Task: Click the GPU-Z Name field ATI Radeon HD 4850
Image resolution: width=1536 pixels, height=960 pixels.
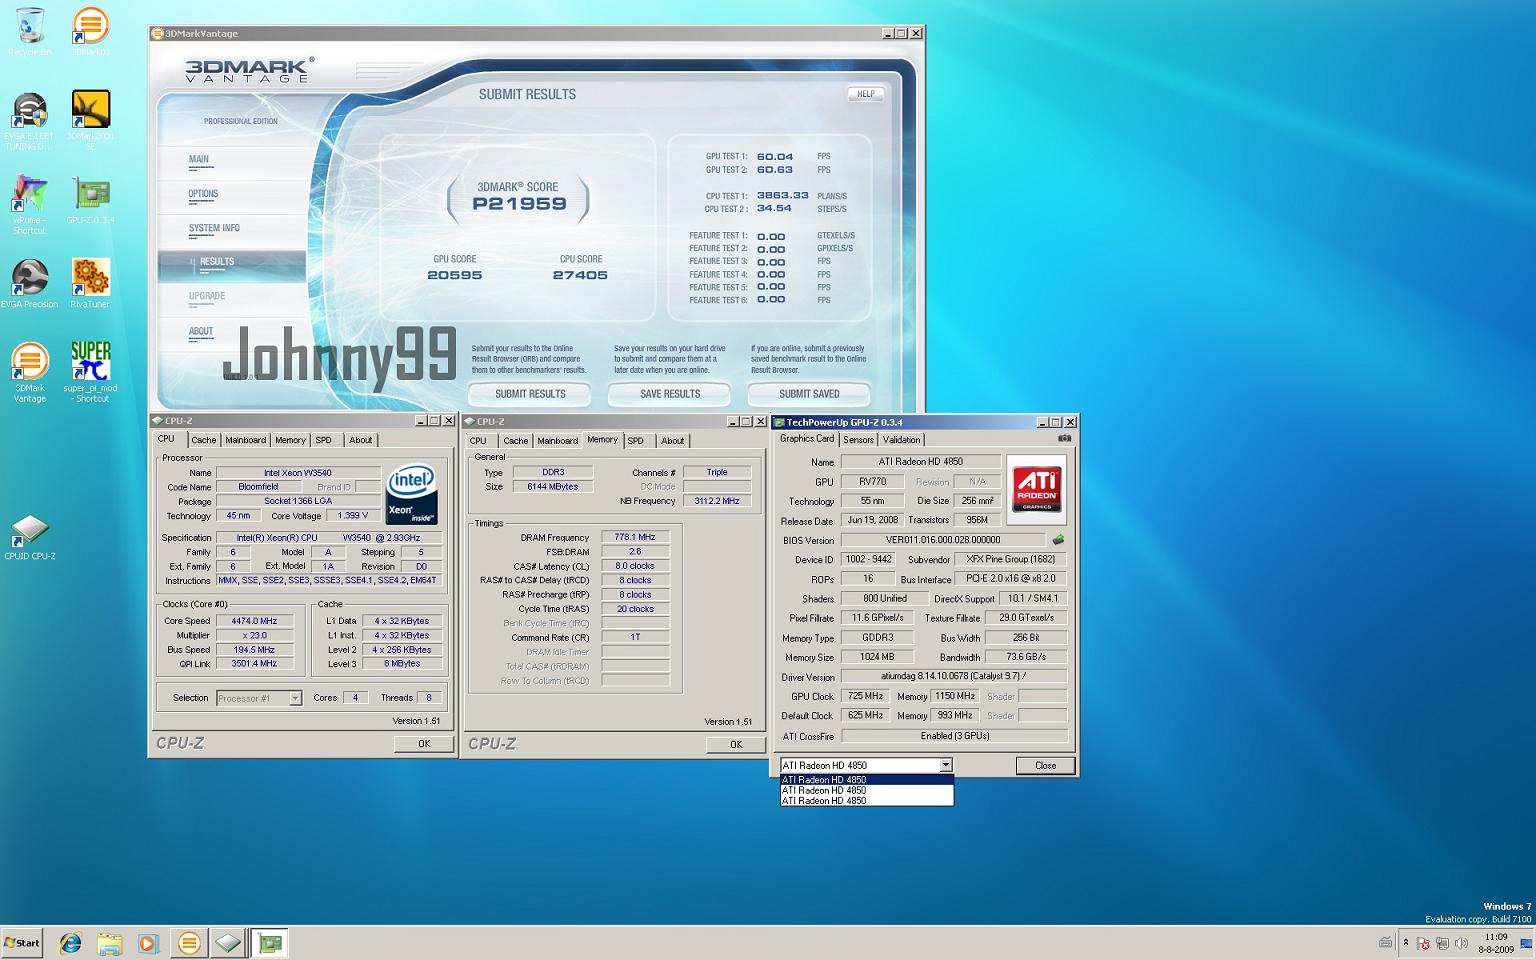Action: (921, 462)
